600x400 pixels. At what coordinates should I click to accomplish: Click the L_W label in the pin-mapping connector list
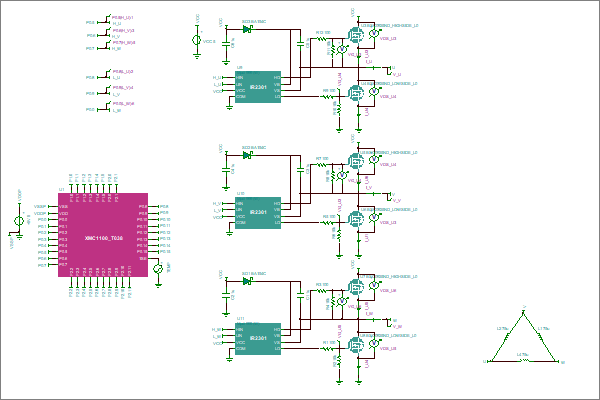(116, 111)
